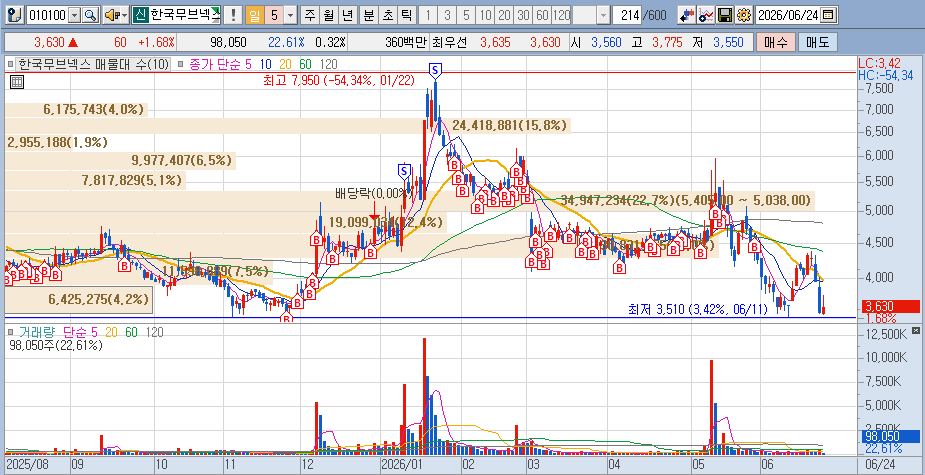Click the date field 2026/06/24

coord(788,15)
